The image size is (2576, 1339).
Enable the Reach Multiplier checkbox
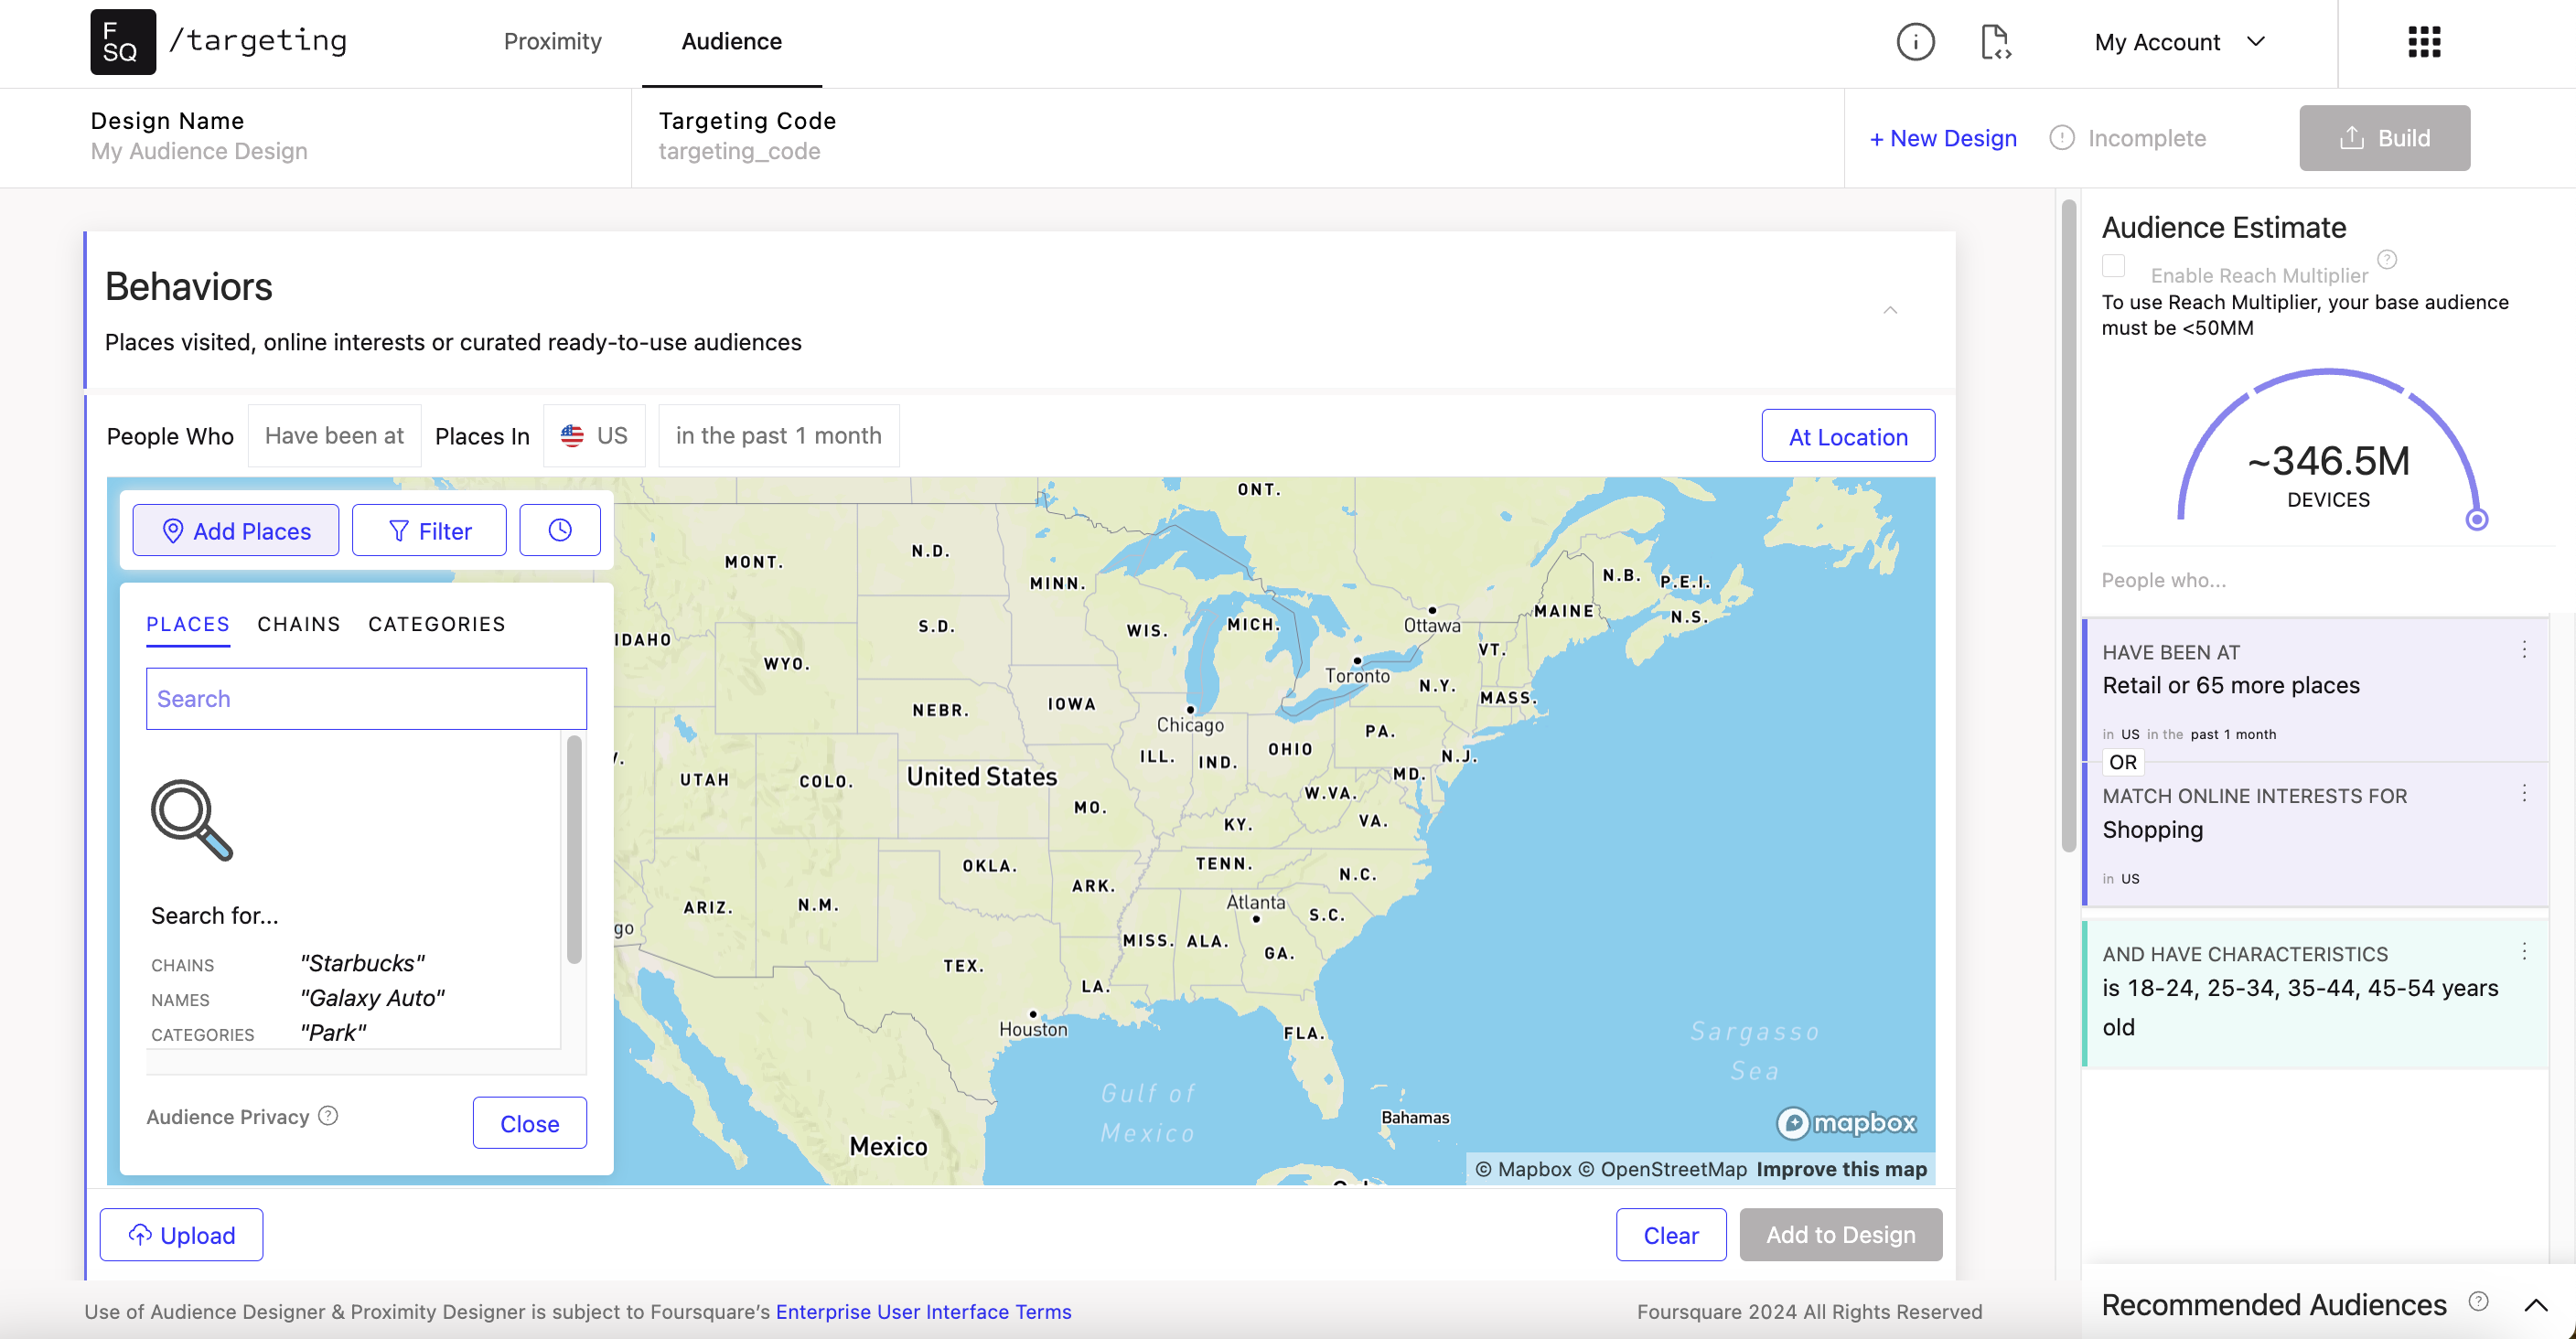[2114, 266]
